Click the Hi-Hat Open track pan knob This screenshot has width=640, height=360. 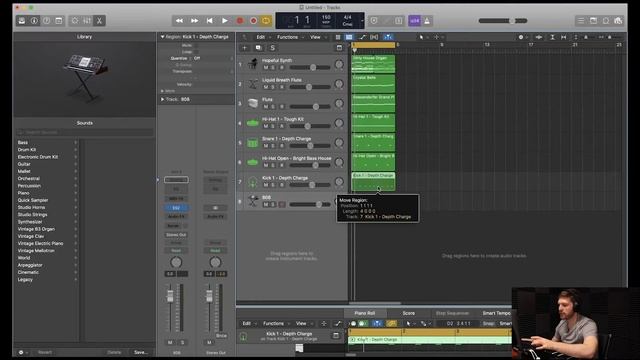pos(339,162)
